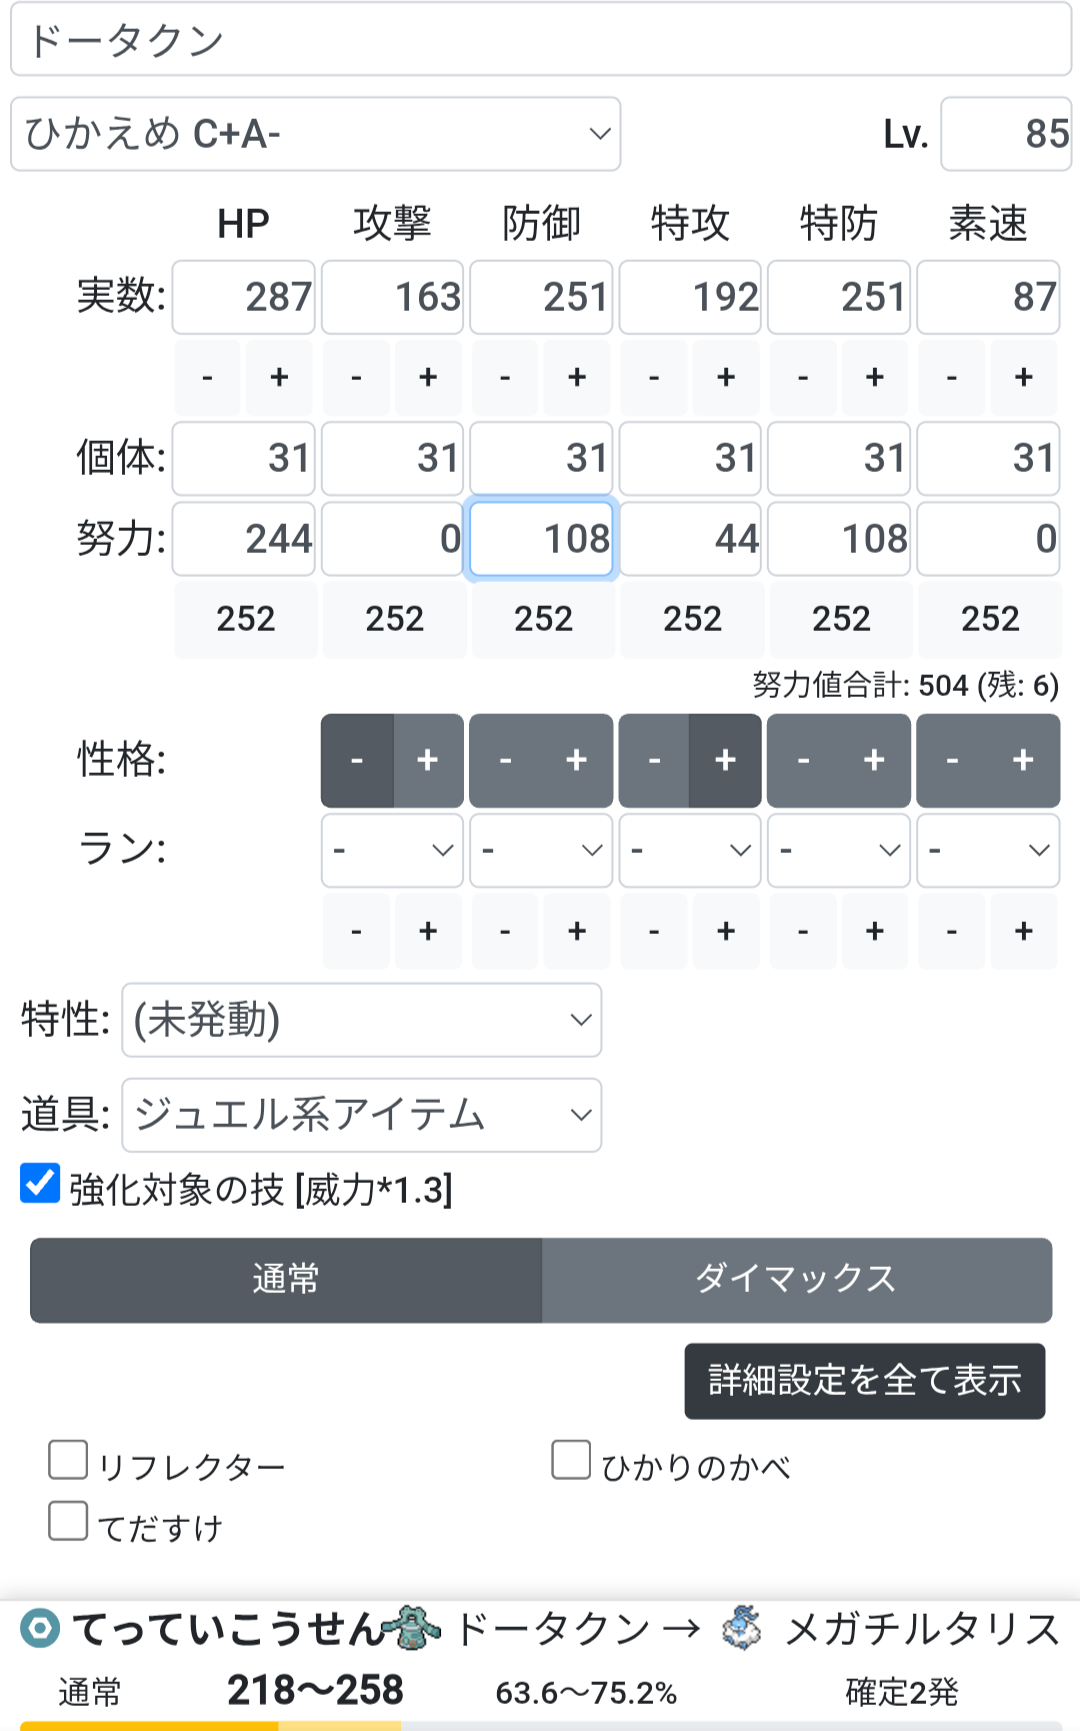Set HP effort to 252 max button

pyautogui.click(x=245, y=619)
